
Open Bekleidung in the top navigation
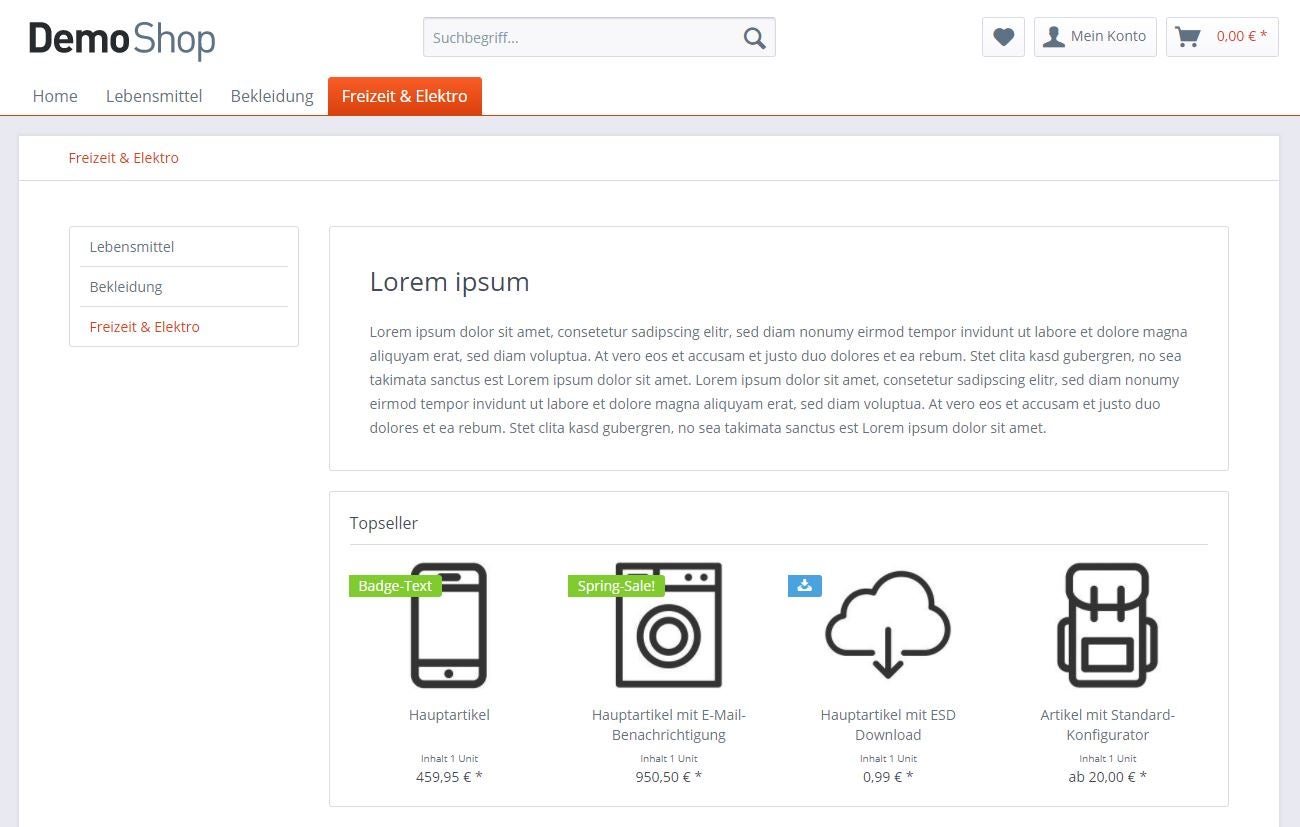point(272,96)
